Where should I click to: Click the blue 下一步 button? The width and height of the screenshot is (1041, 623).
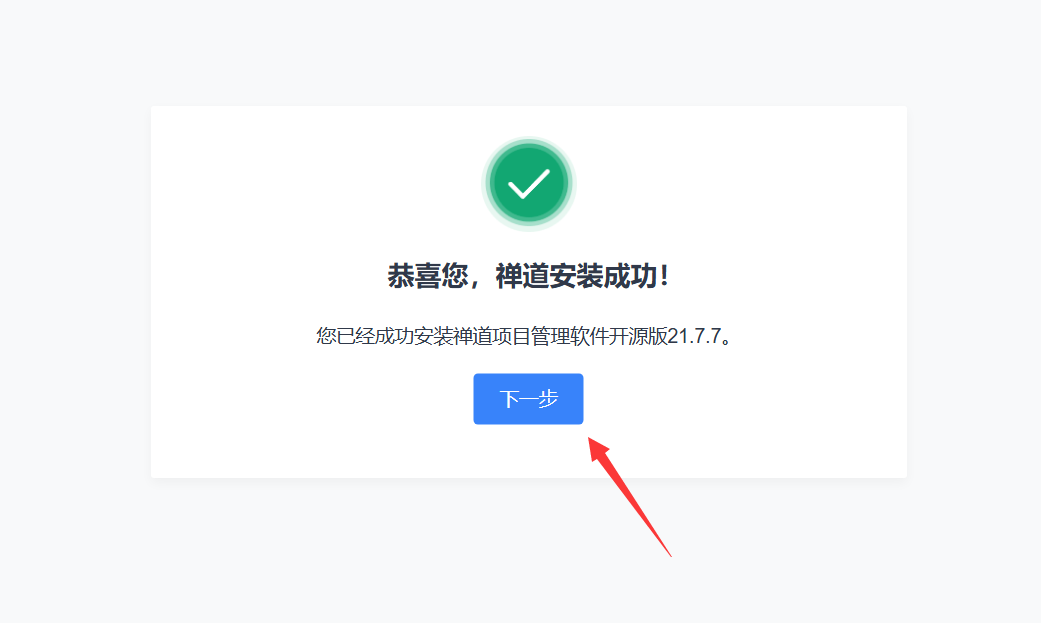[x=528, y=399]
